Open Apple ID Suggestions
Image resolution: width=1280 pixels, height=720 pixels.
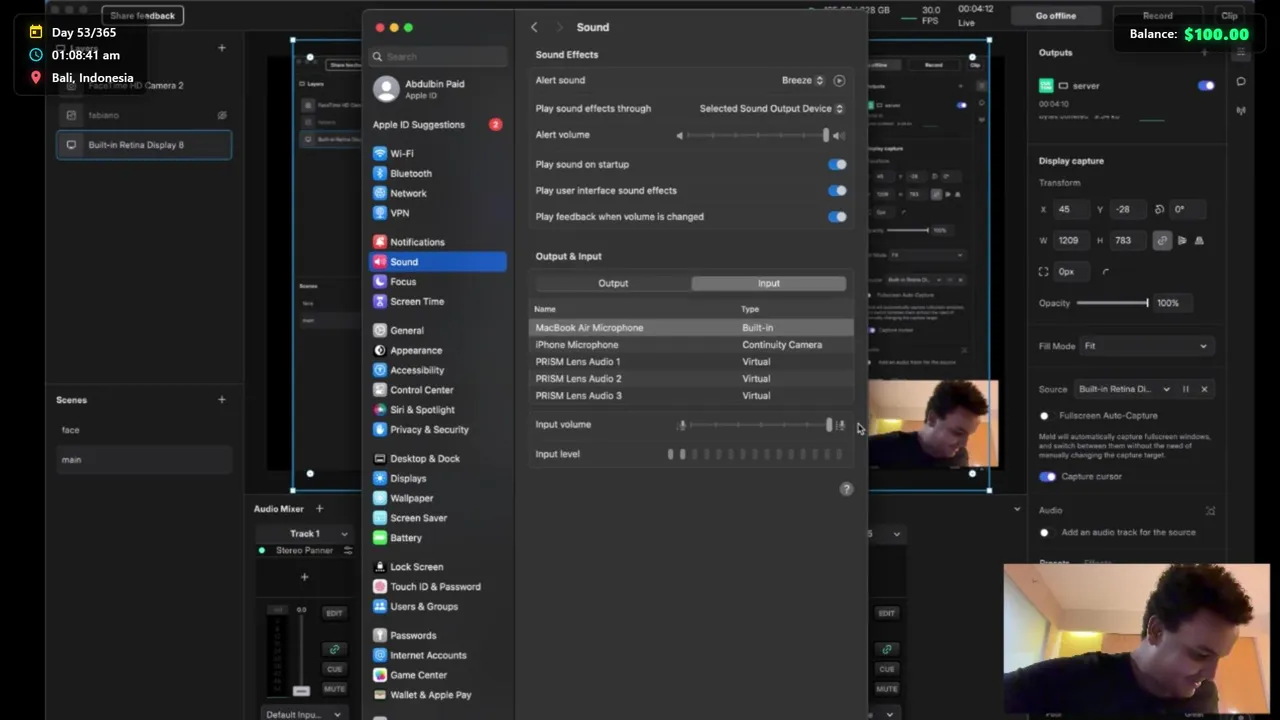click(438, 125)
